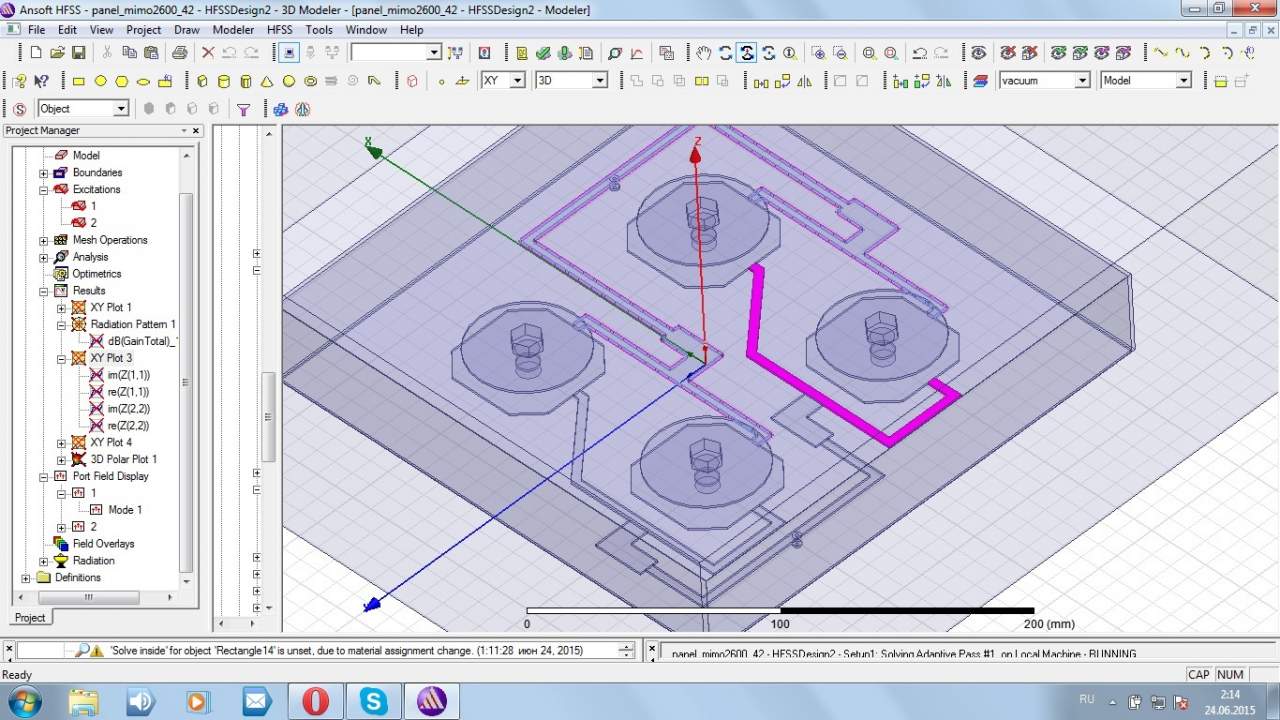Select Mode 1 under Port Field Display

click(125, 510)
